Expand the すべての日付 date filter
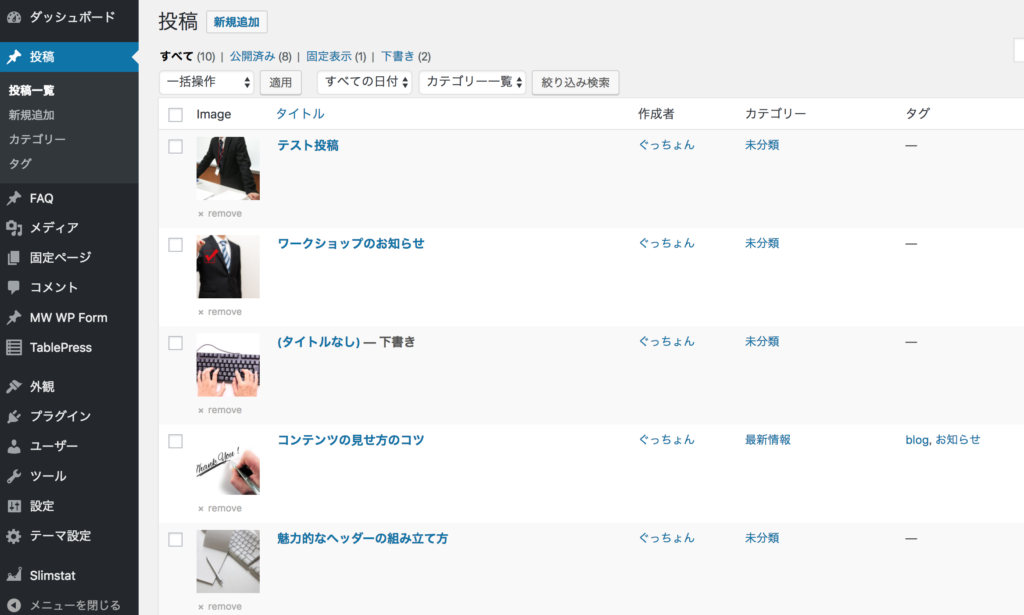This screenshot has height=615, width=1024. pyautogui.click(x=364, y=82)
